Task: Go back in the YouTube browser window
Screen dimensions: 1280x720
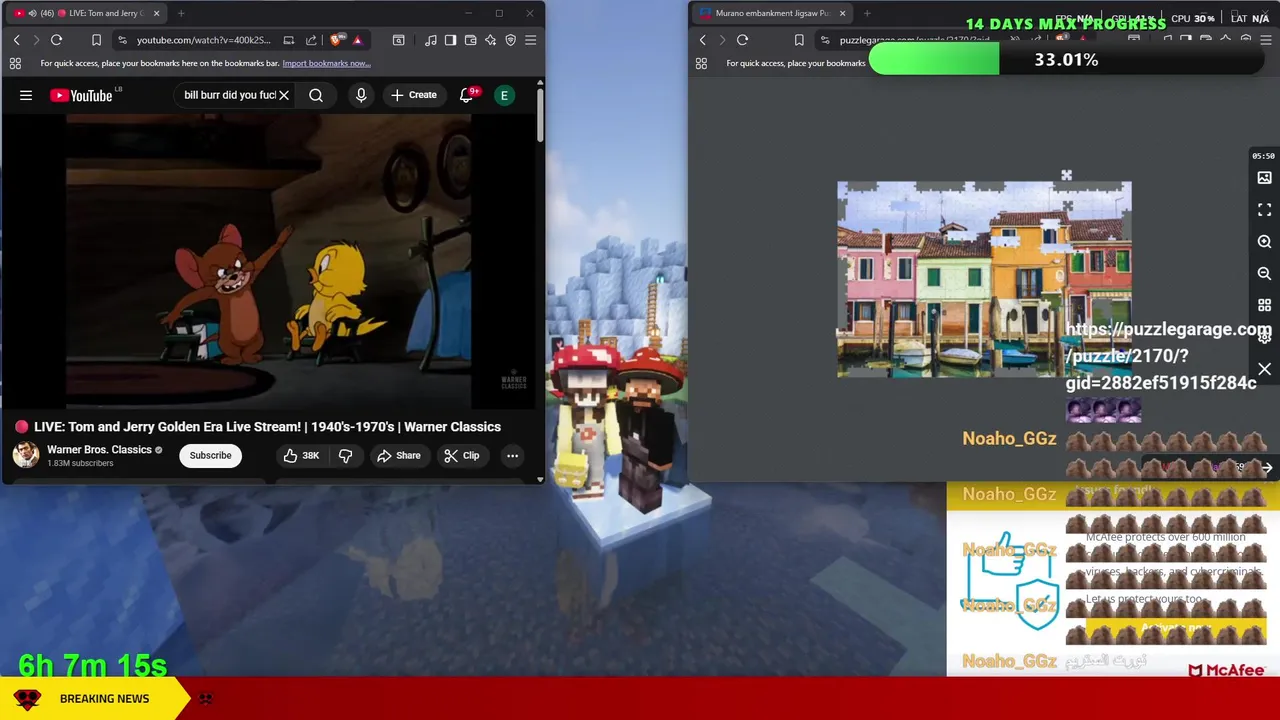Action: pos(16,40)
